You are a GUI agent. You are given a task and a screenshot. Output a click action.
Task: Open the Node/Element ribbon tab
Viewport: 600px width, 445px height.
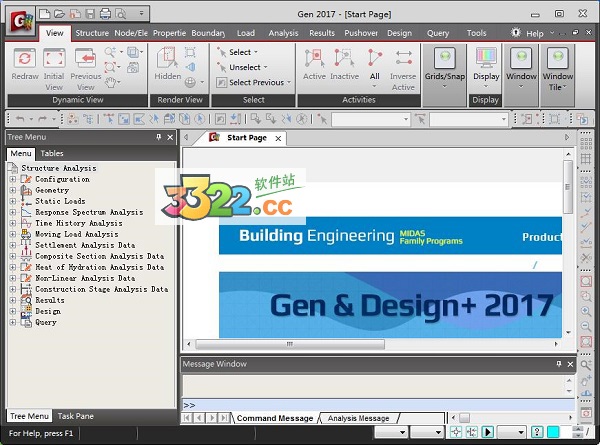(x=131, y=33)
